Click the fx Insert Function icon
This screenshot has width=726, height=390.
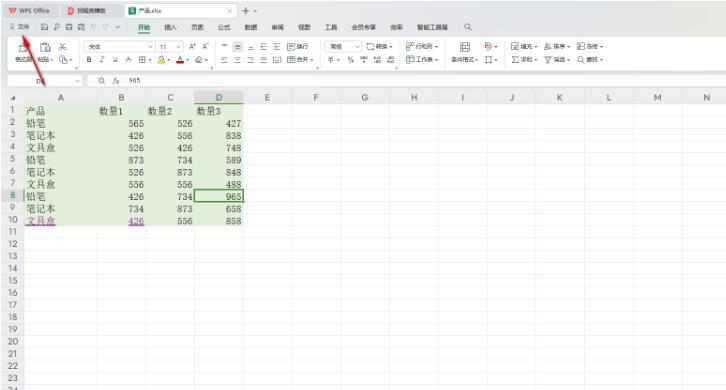click(x=116, y=81)
